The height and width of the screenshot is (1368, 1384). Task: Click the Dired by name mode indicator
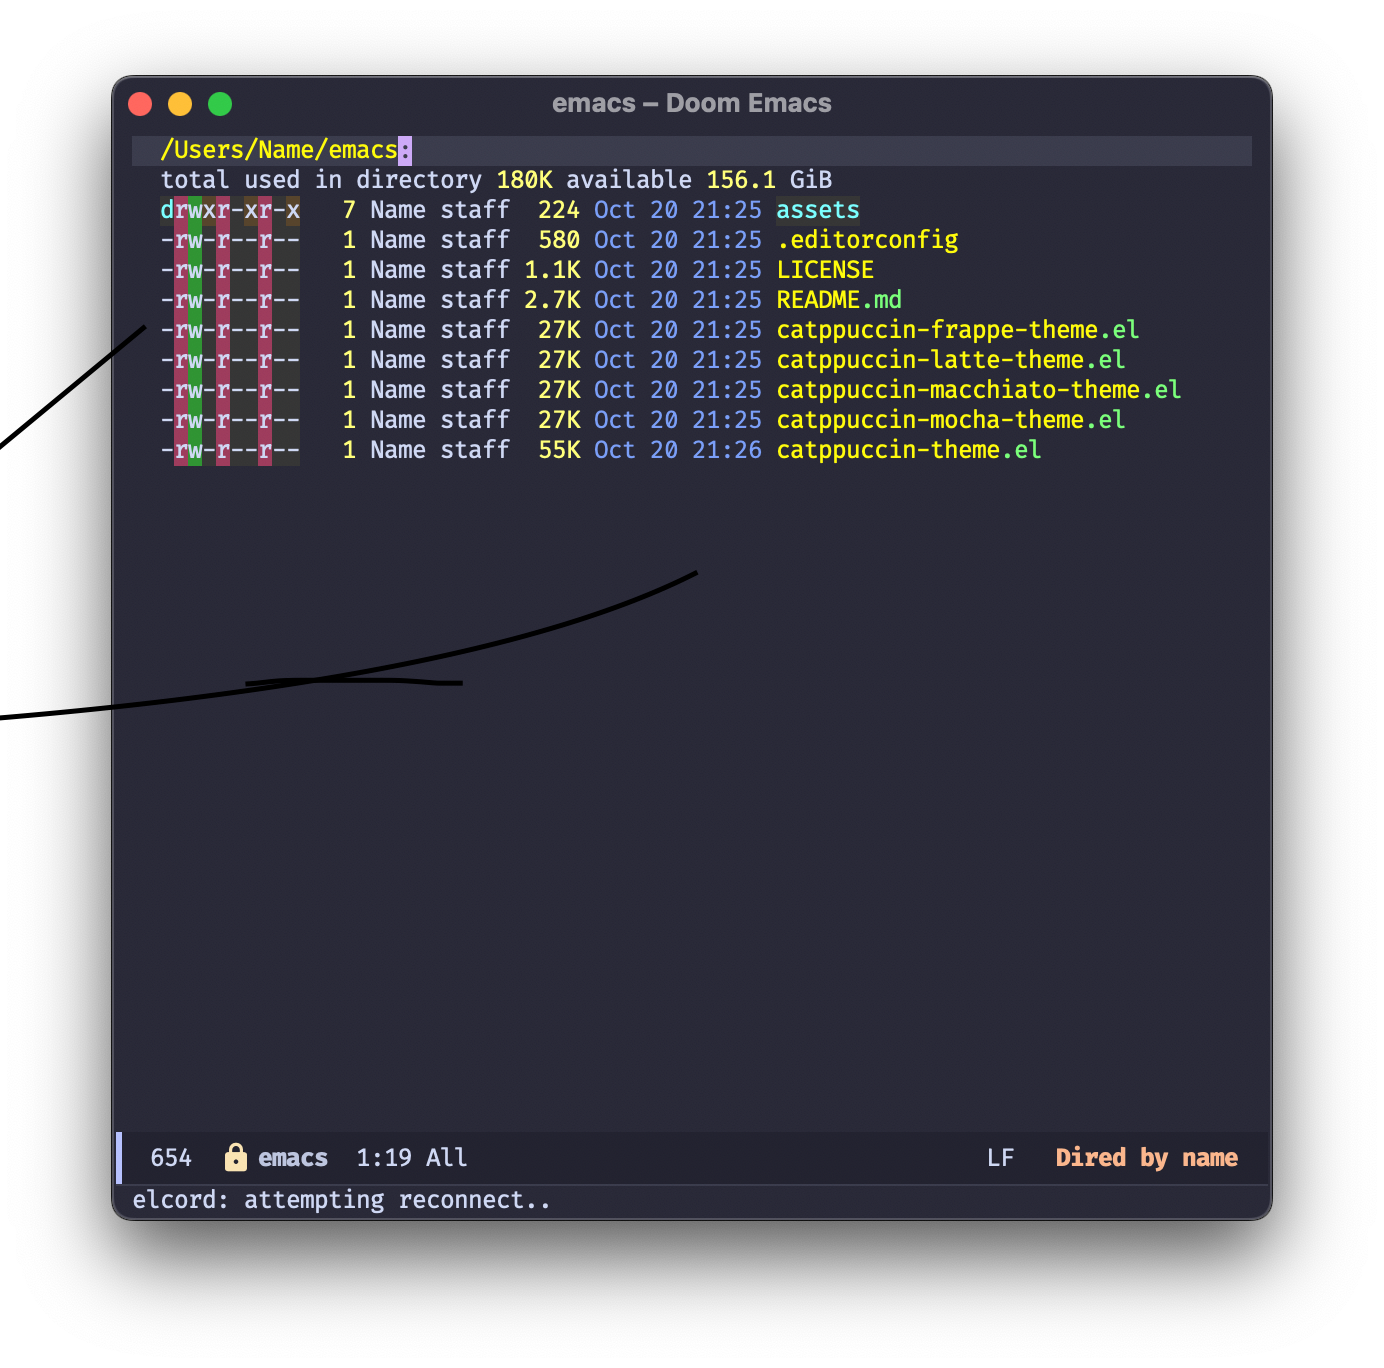(1146, 1157)
